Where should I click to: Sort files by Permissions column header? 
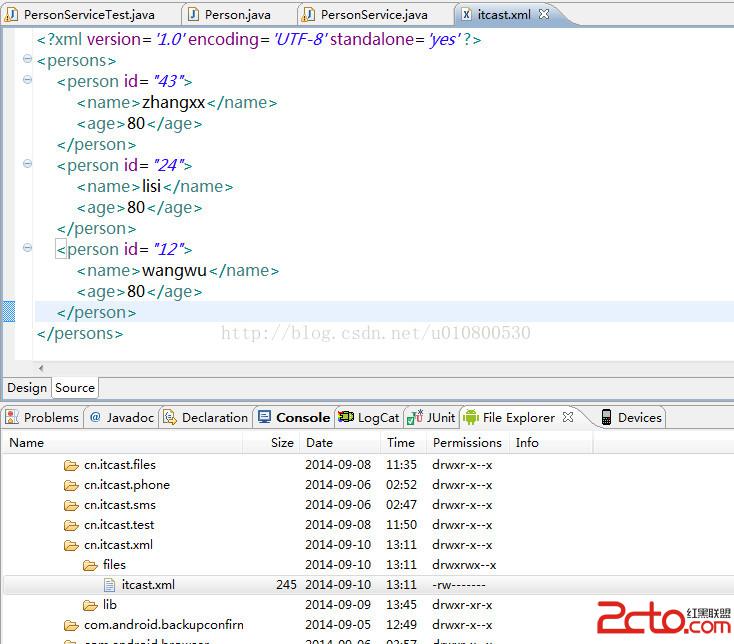point(467,442)
